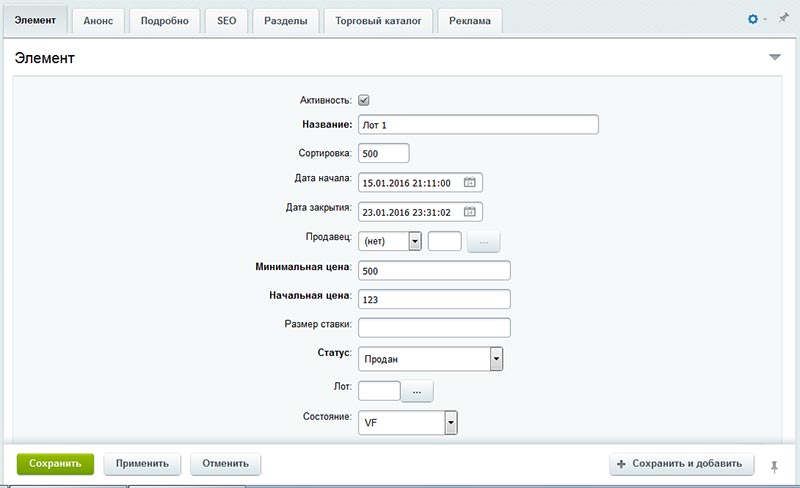Open the Торговый каталог tab
800x488 pixels.
tap(379, 21)
